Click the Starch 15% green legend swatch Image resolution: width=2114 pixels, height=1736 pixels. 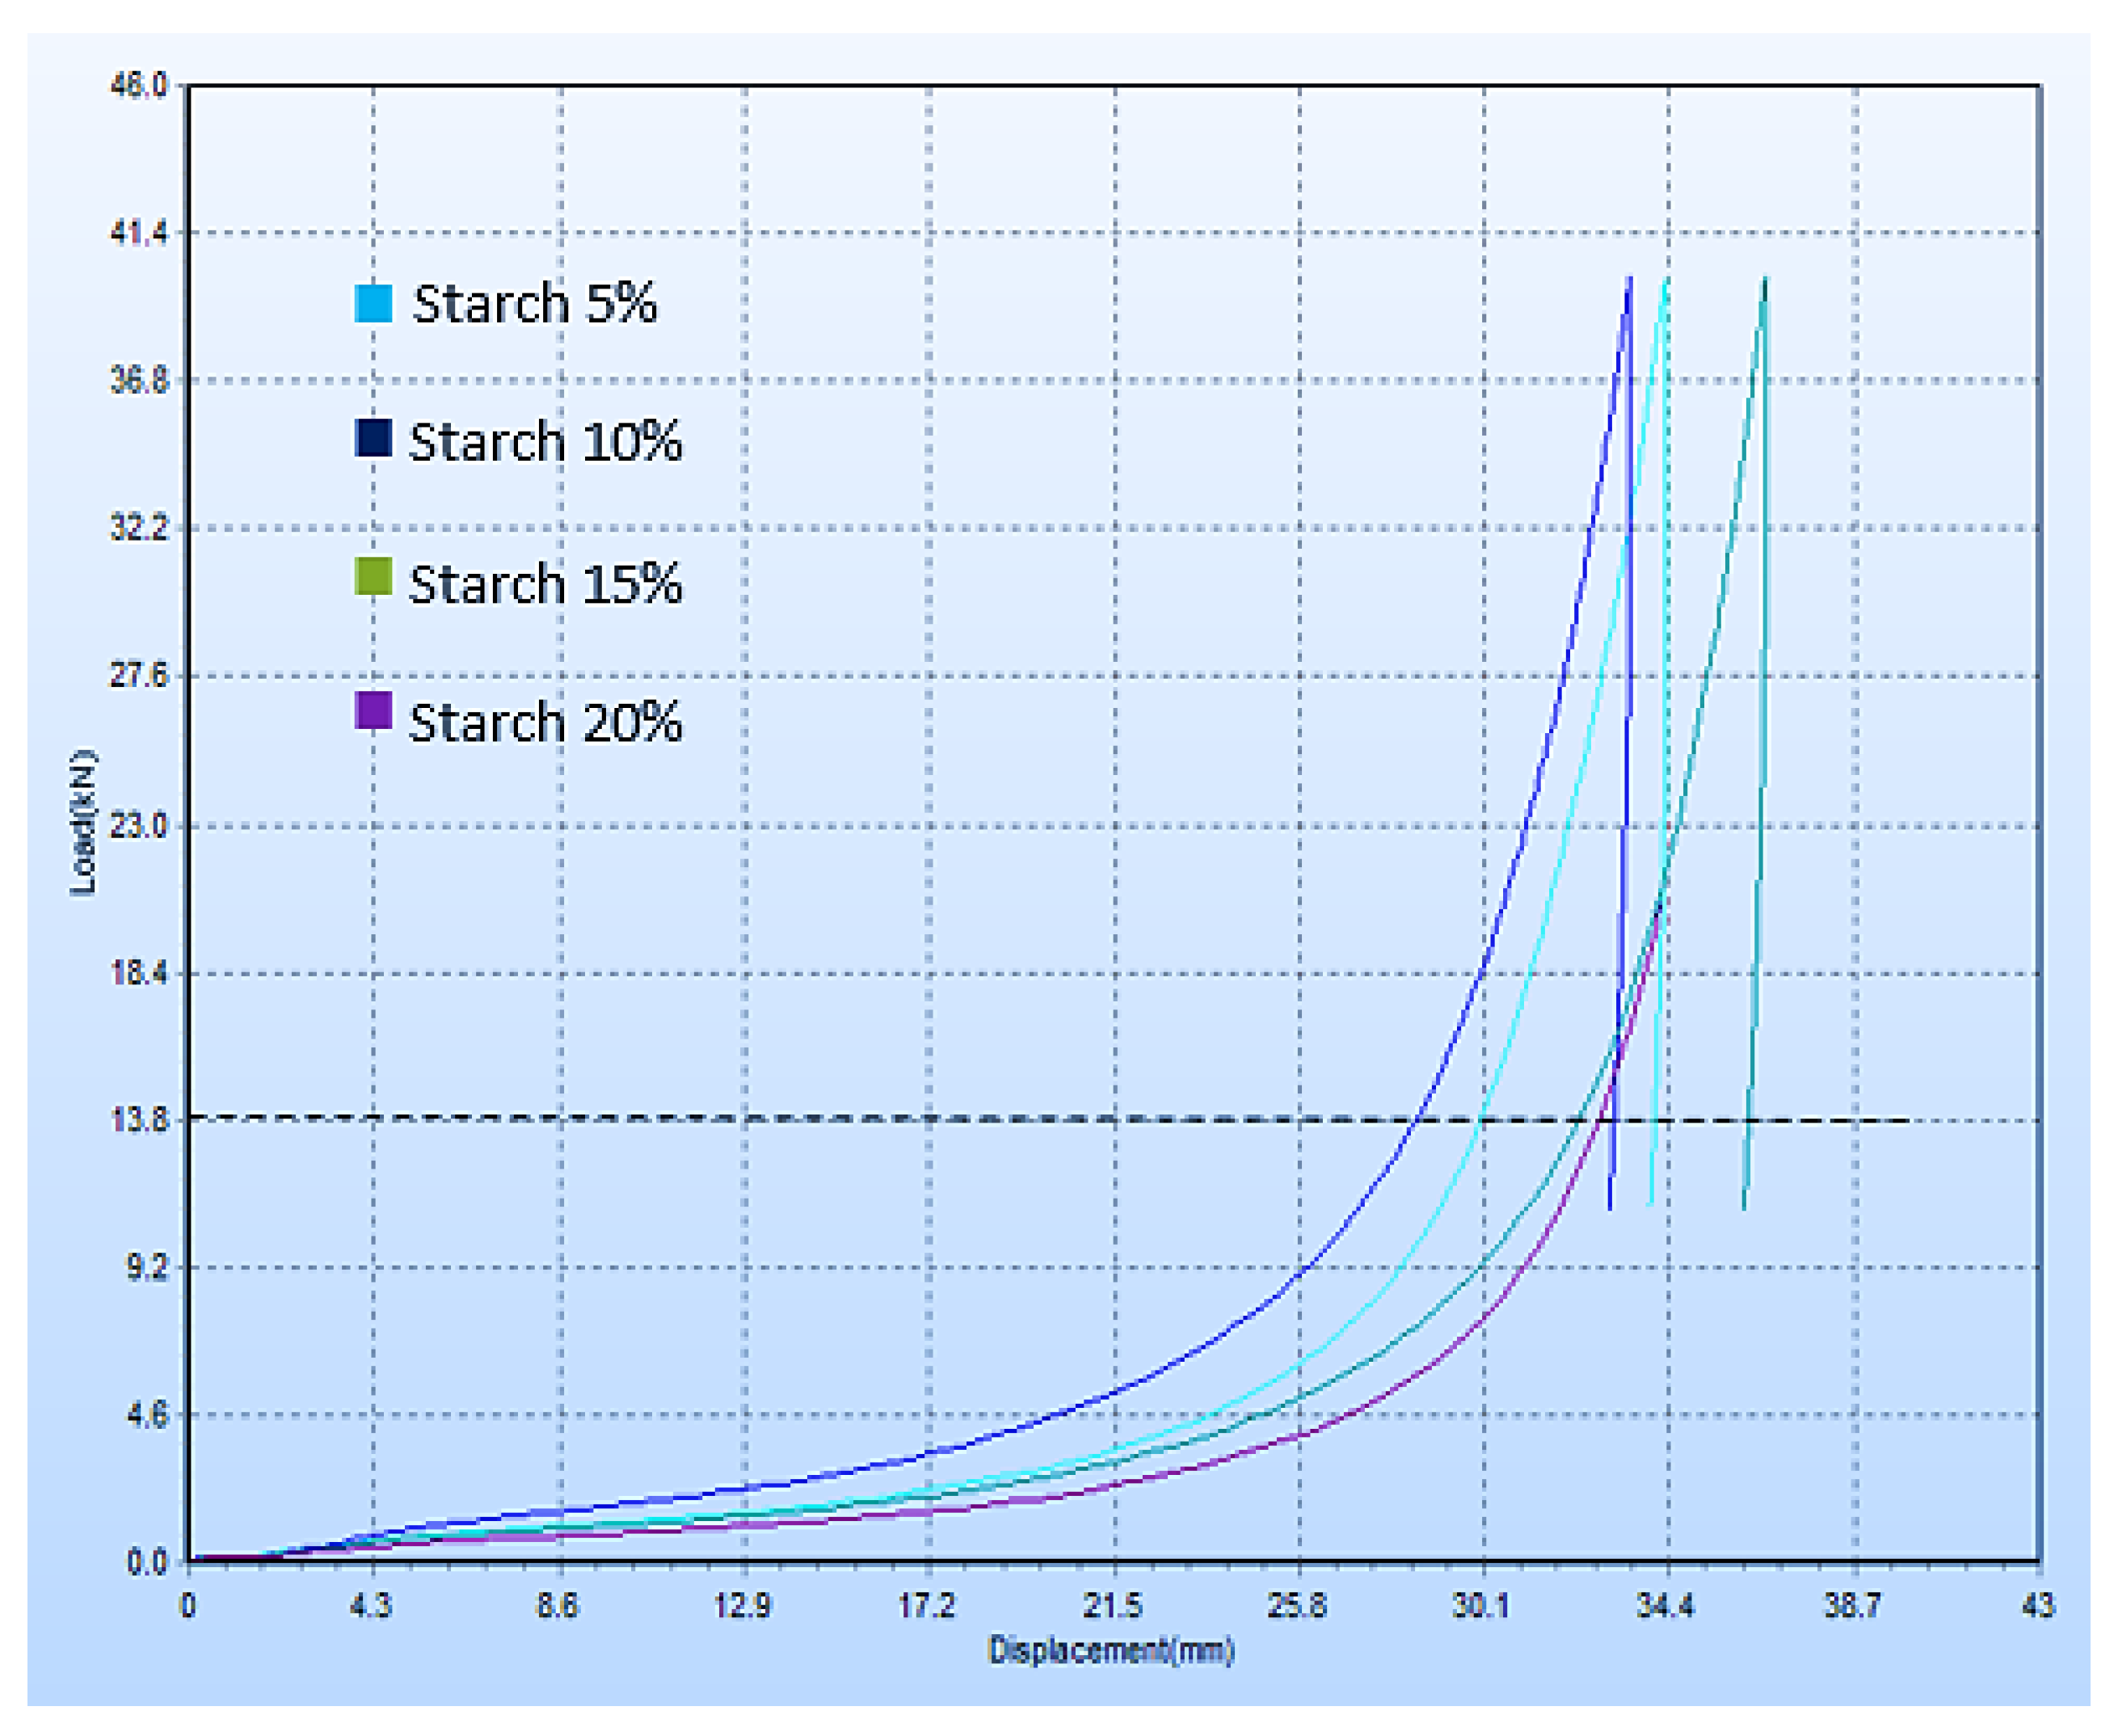click(x=373, y=577)
